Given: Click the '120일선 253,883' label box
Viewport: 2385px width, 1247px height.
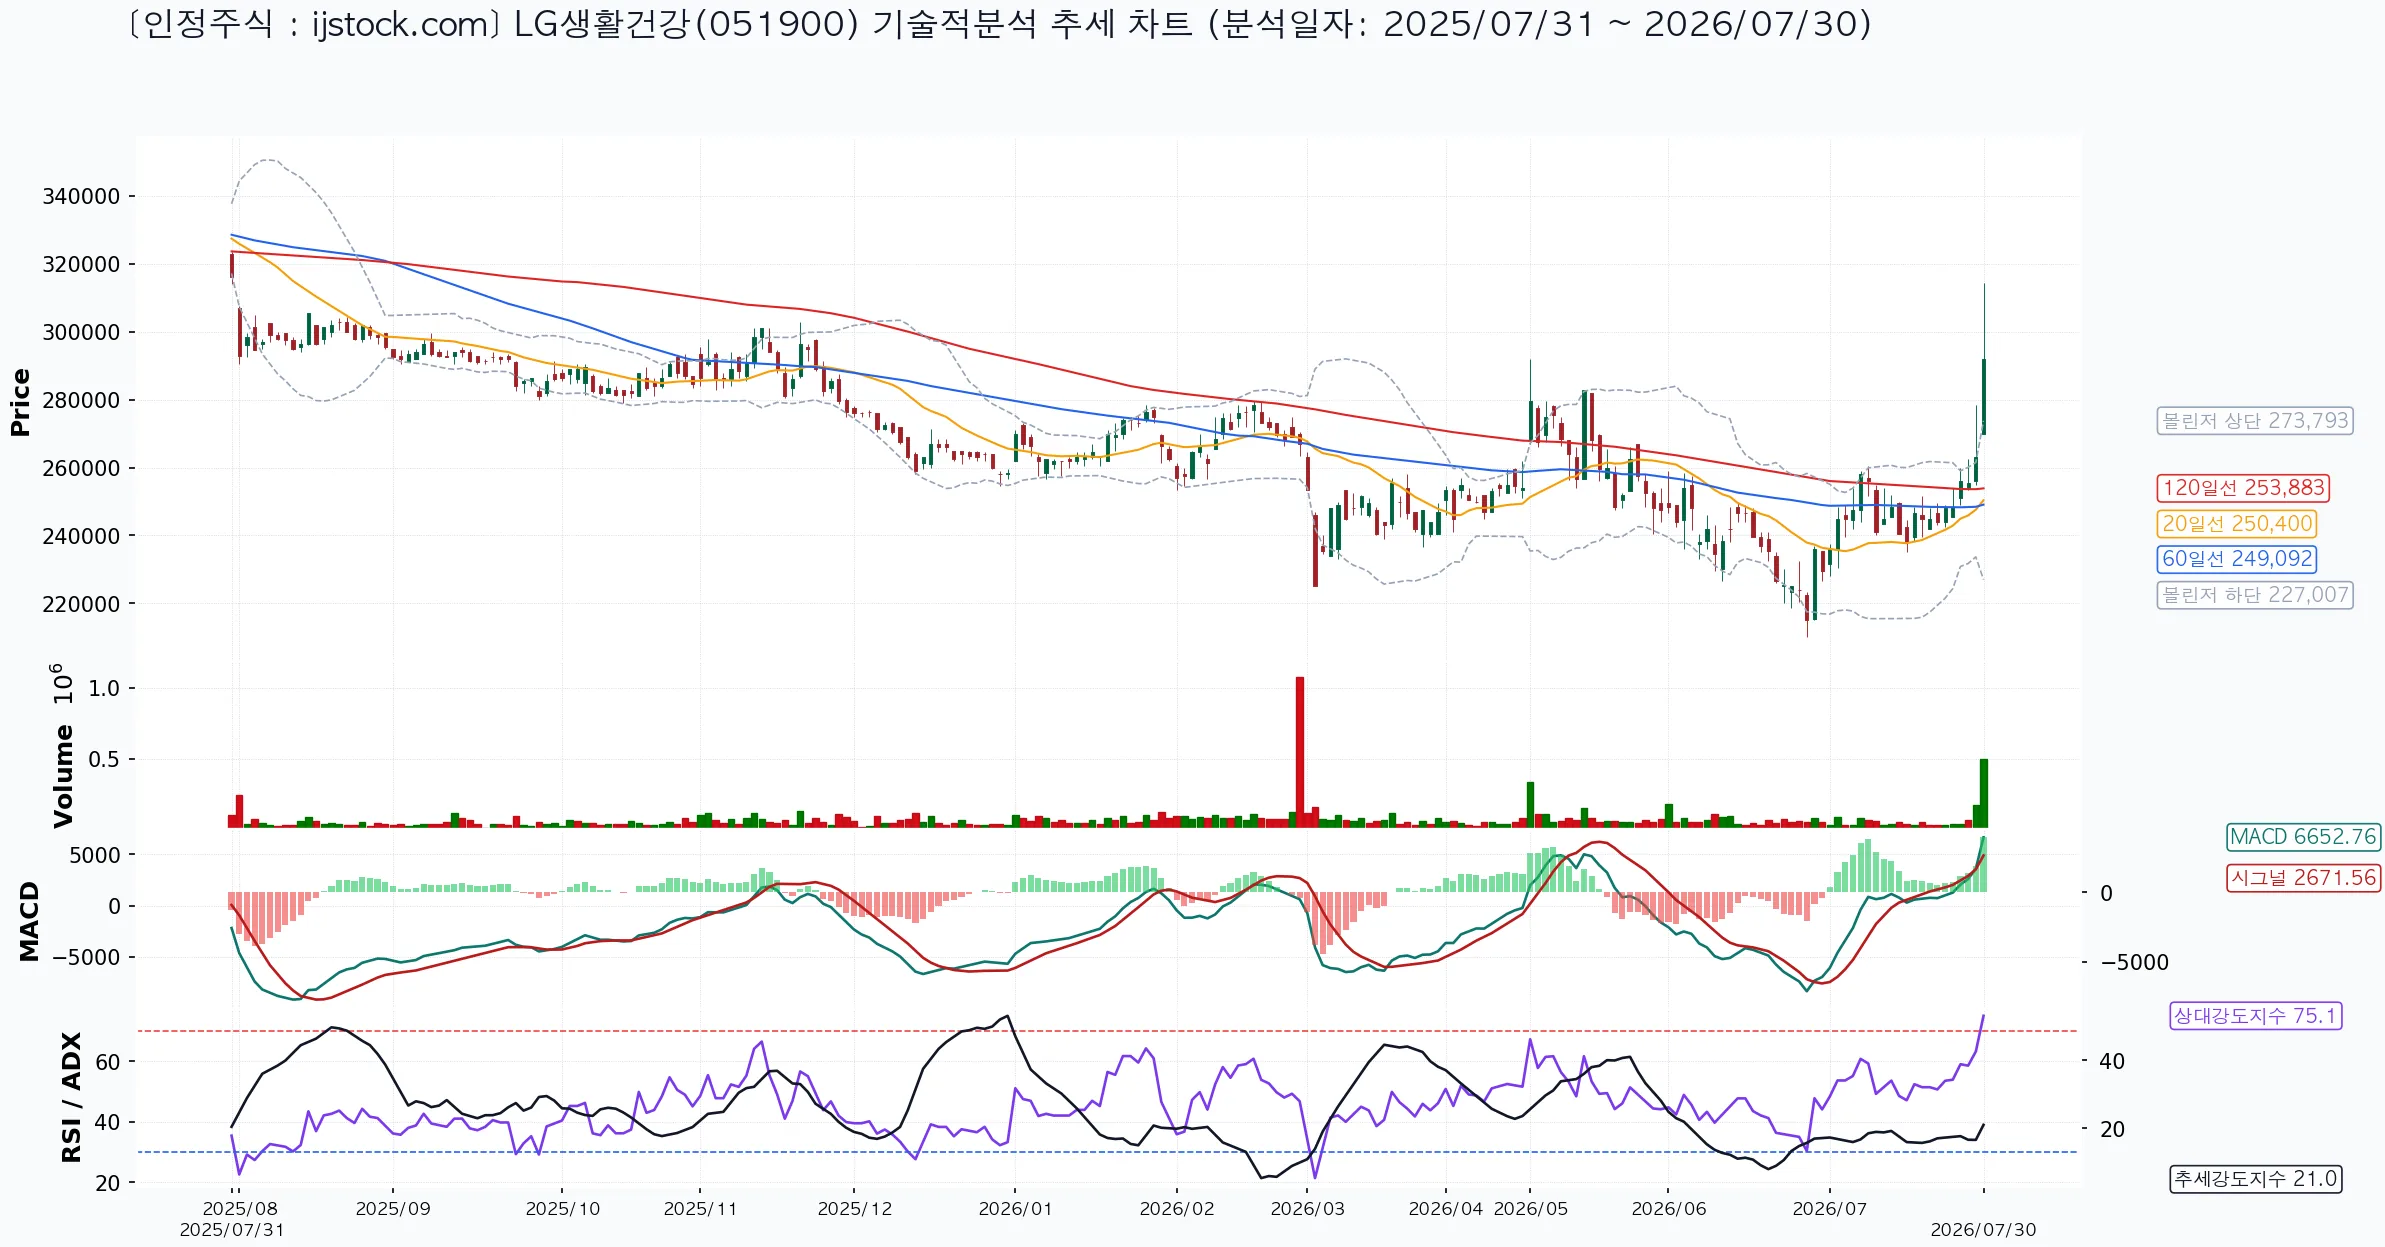Looking at the screenshot, I should (2243, 488).
